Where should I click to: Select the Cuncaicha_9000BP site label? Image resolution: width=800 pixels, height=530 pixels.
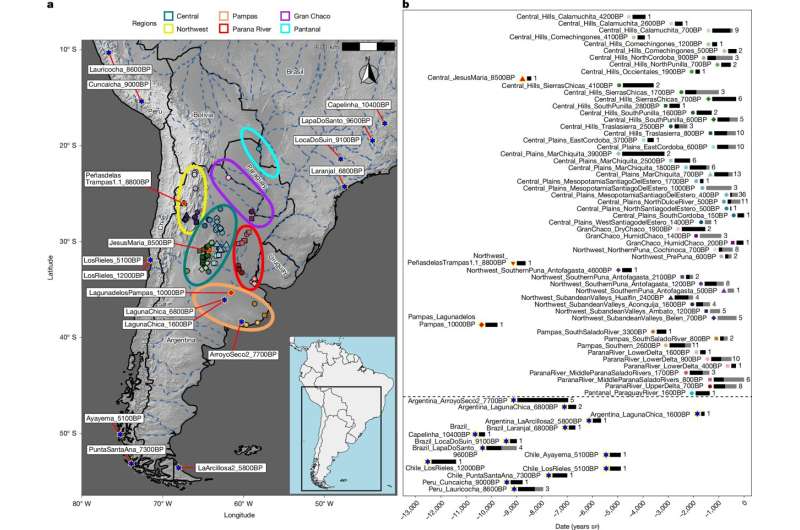pos(118,84)
